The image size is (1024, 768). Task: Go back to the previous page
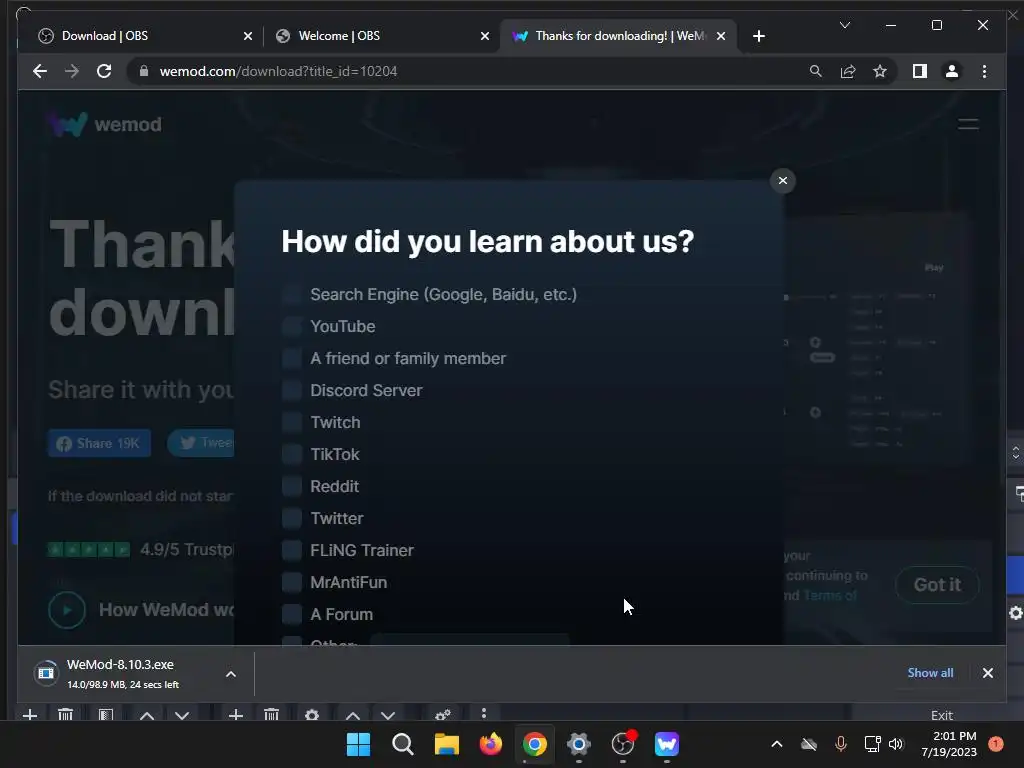click(40, 71)
